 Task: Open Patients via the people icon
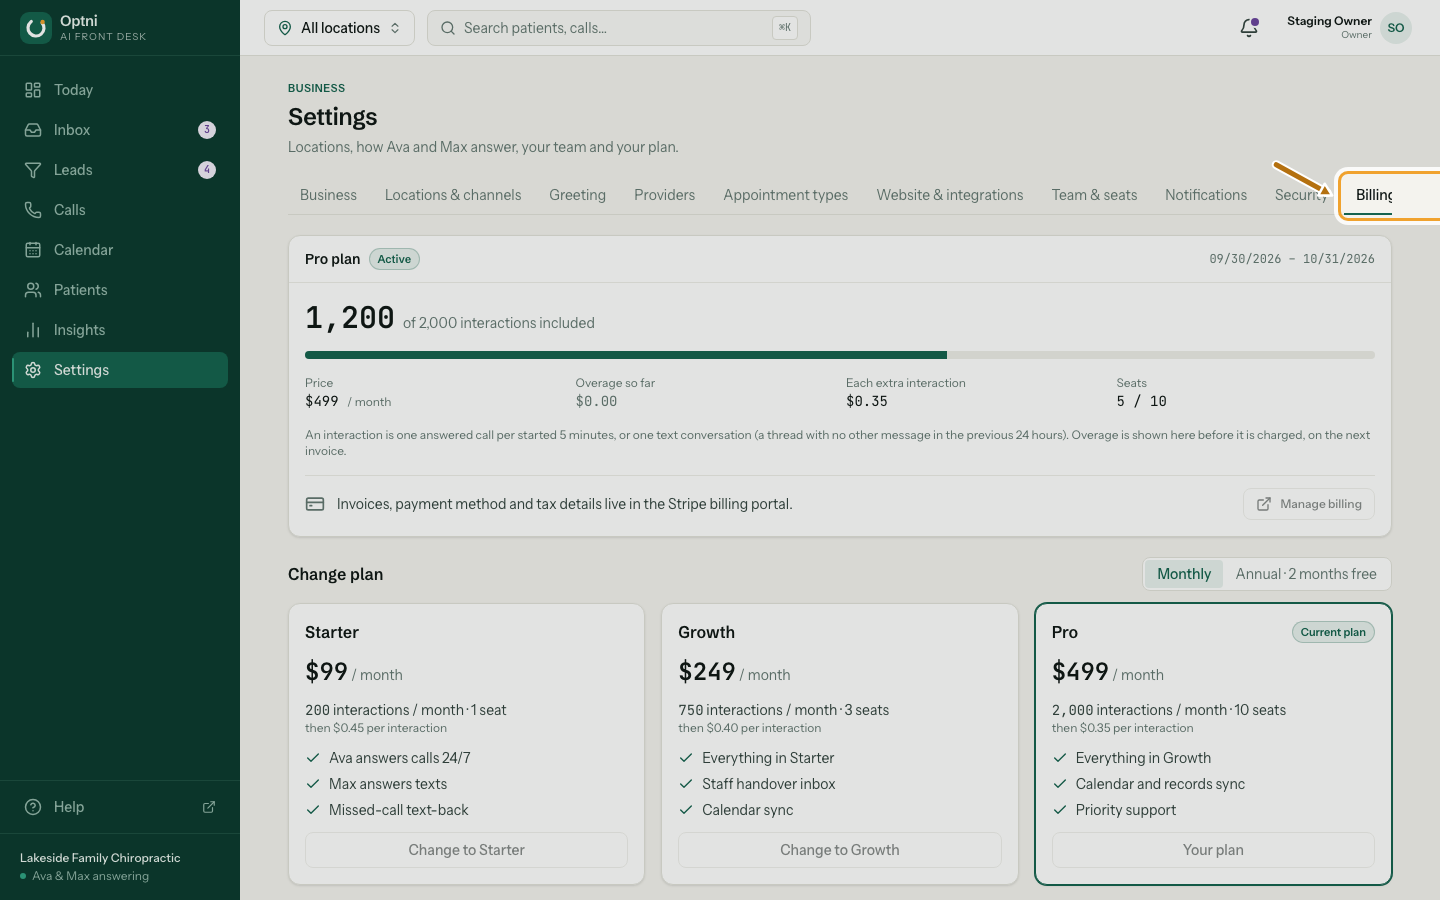tap(33, 290)
